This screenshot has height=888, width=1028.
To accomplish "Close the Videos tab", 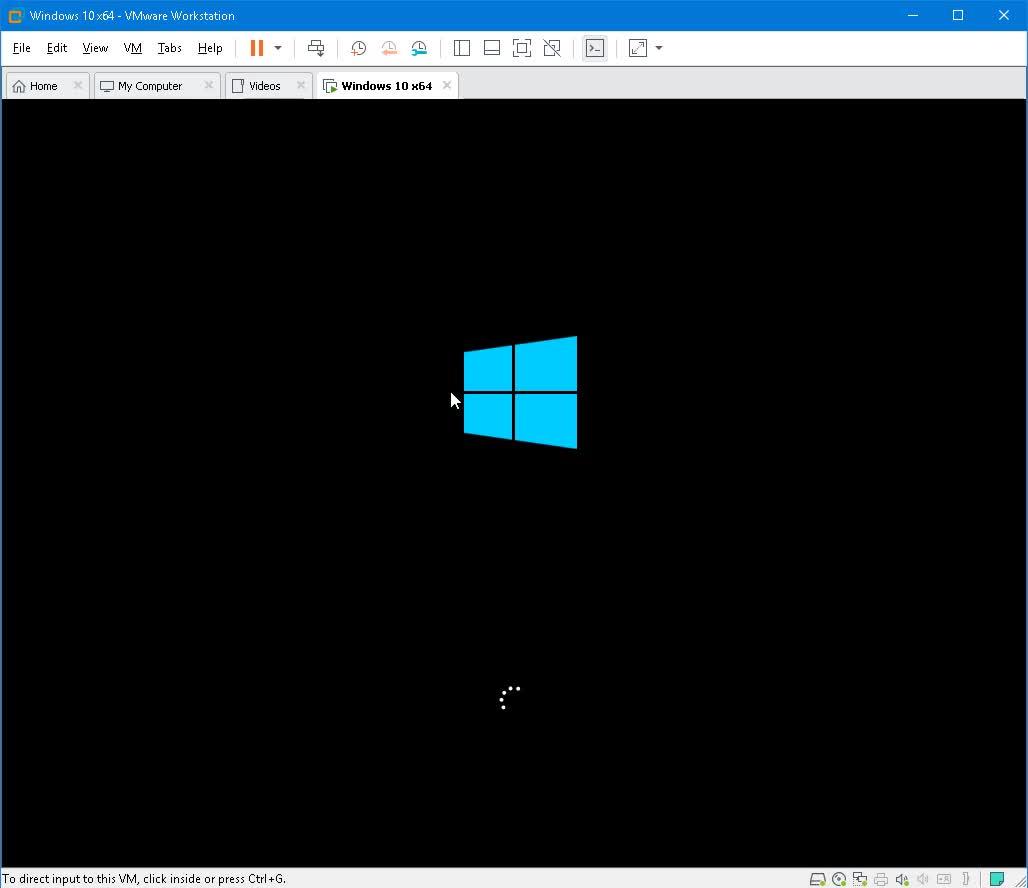I will click(301, 85).
